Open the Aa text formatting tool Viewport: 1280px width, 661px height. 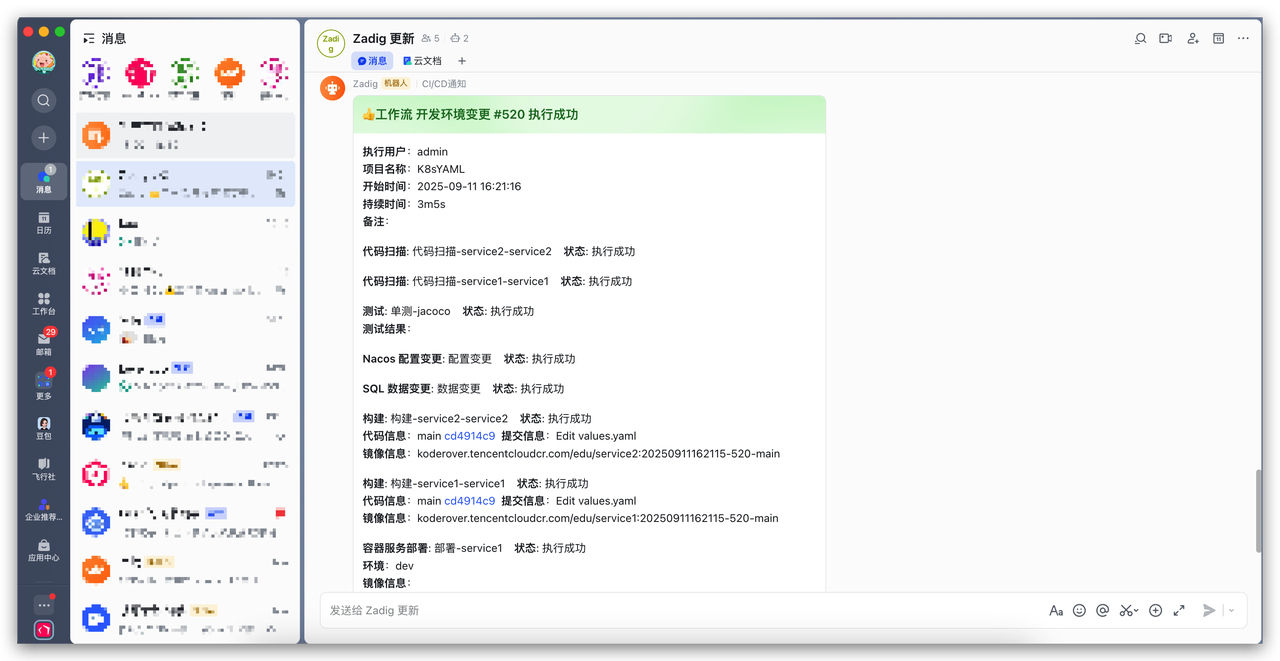1056,610
